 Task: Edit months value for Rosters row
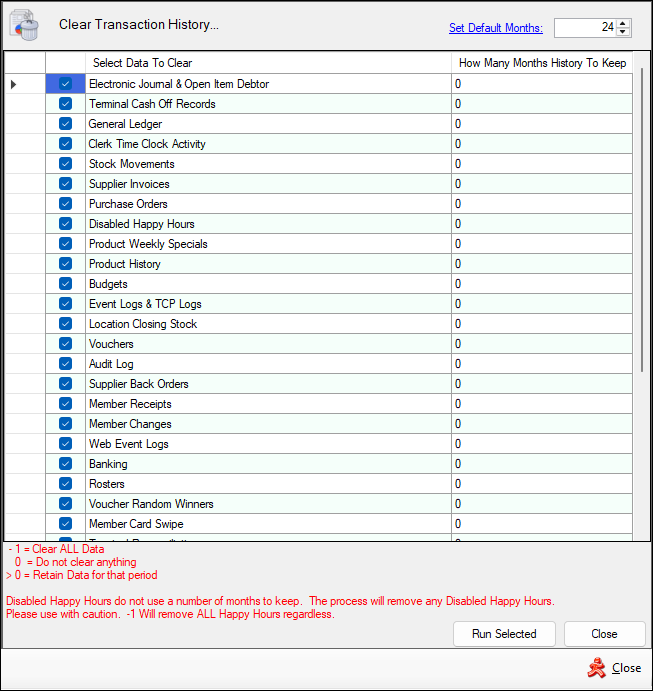pos(542,484)
